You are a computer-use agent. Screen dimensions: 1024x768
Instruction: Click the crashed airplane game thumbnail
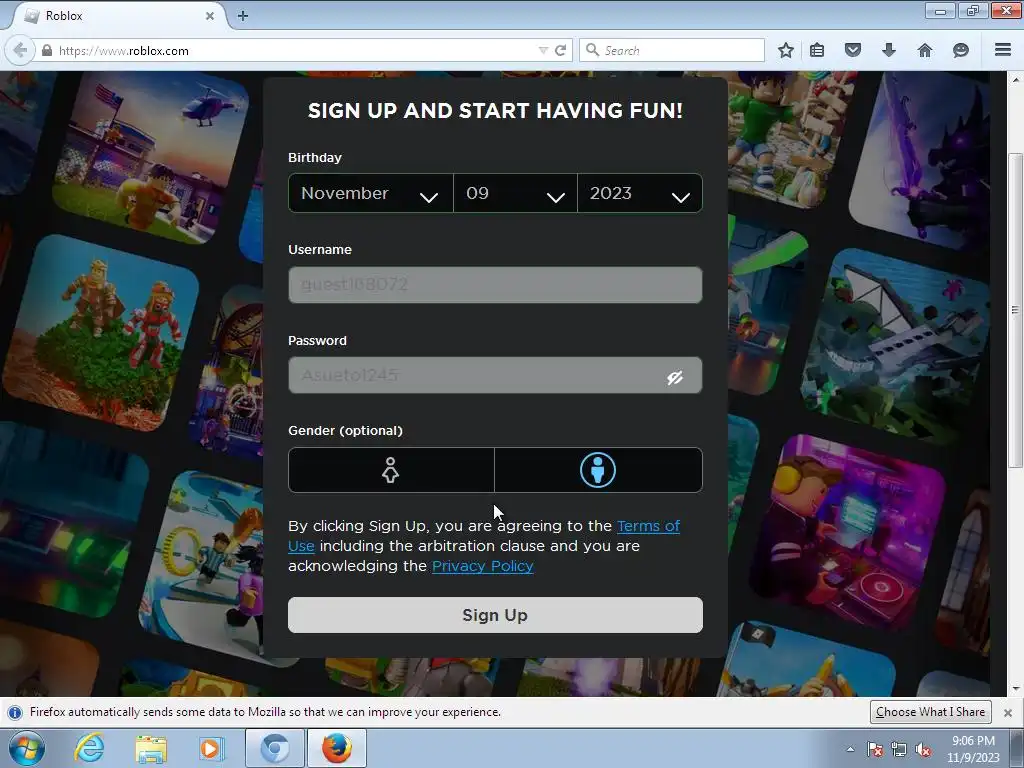click(x=895, y=346)
